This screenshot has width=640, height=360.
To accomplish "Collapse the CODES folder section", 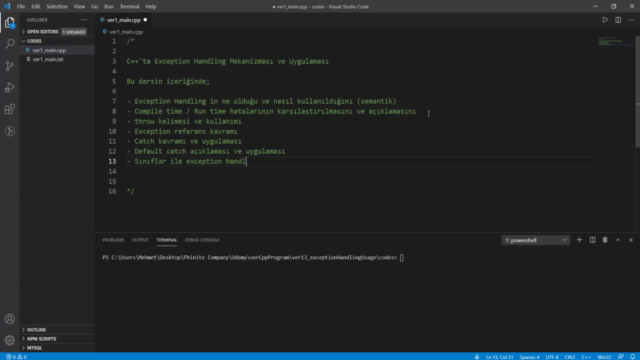I will tap(34, 41).
